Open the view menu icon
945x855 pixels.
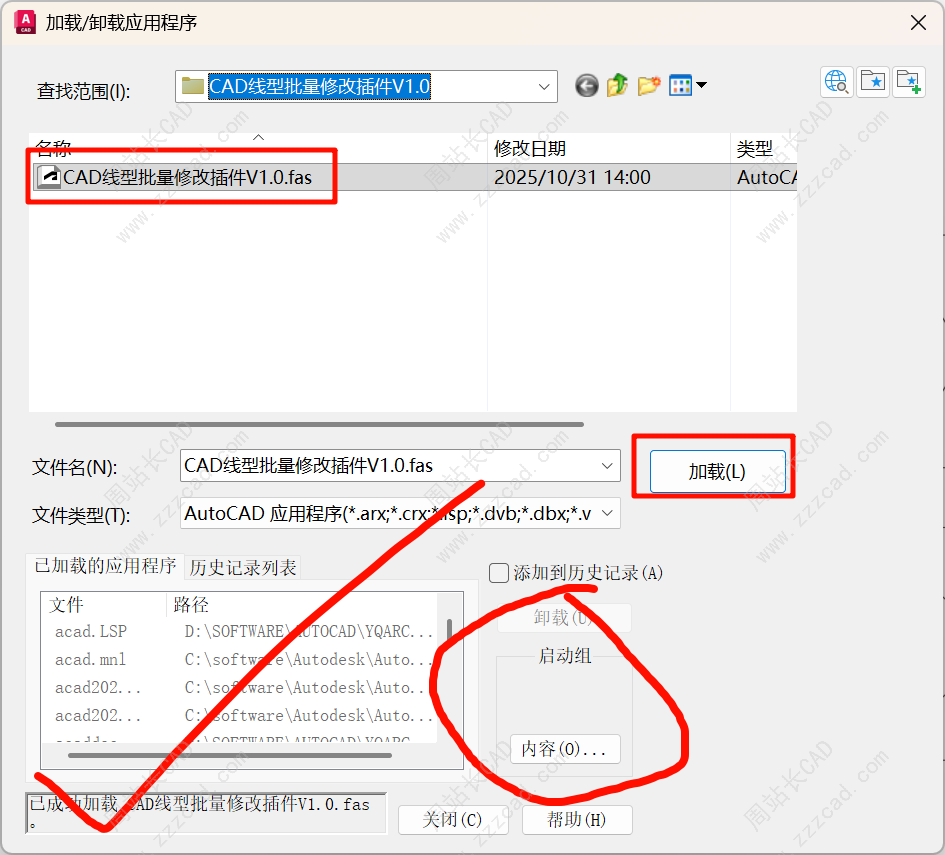[686, 86]
